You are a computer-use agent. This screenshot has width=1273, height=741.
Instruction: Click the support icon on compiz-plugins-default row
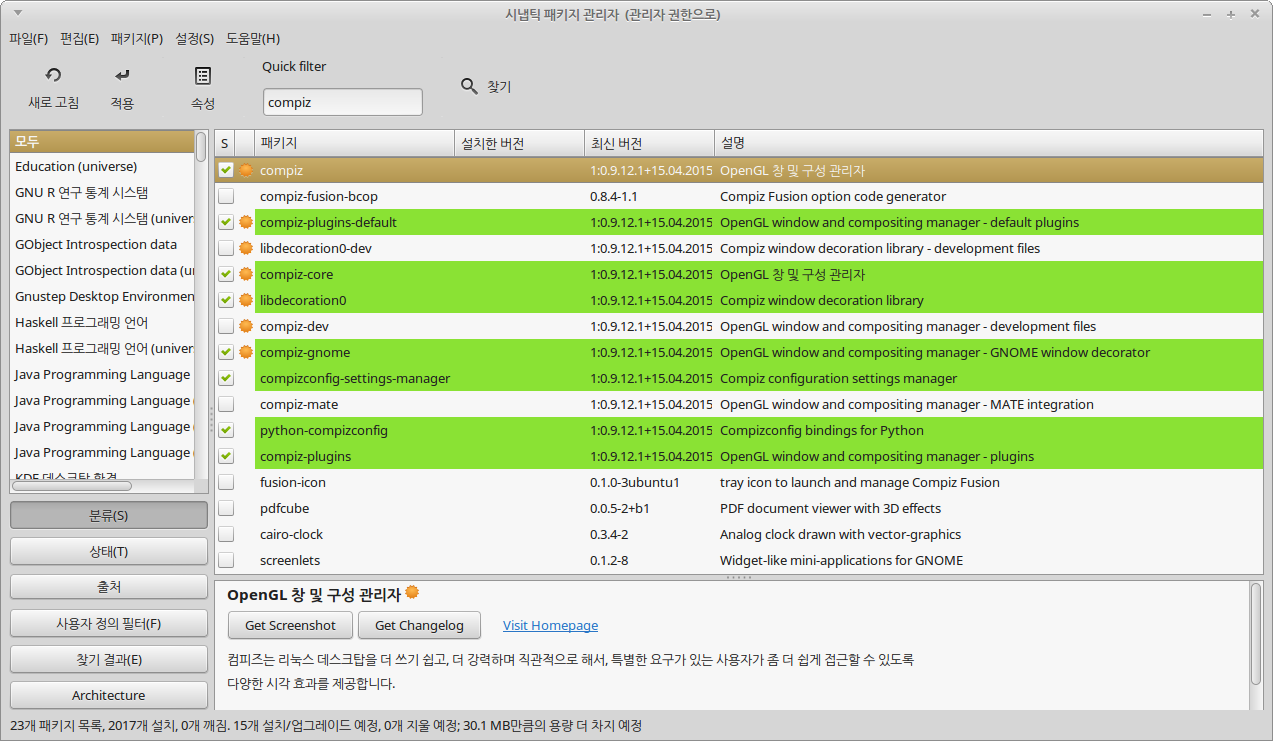[245, 222]
